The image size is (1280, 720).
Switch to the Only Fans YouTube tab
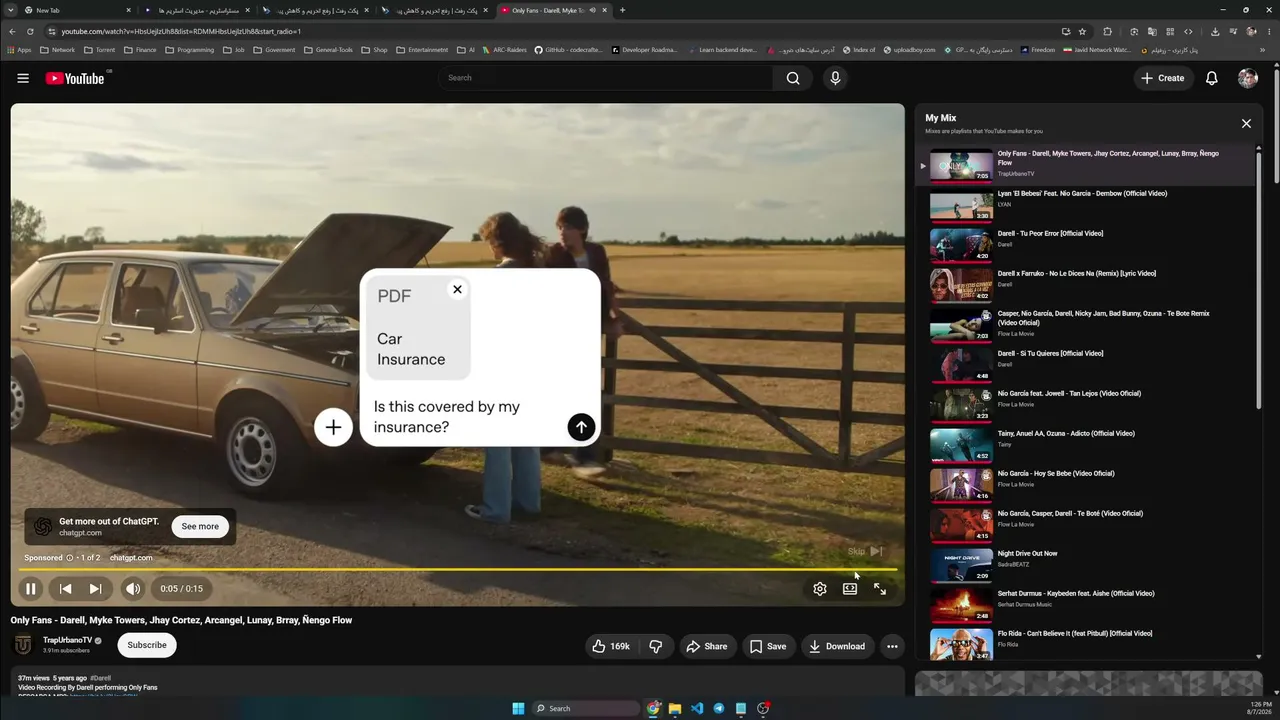(x=553, y=10)
